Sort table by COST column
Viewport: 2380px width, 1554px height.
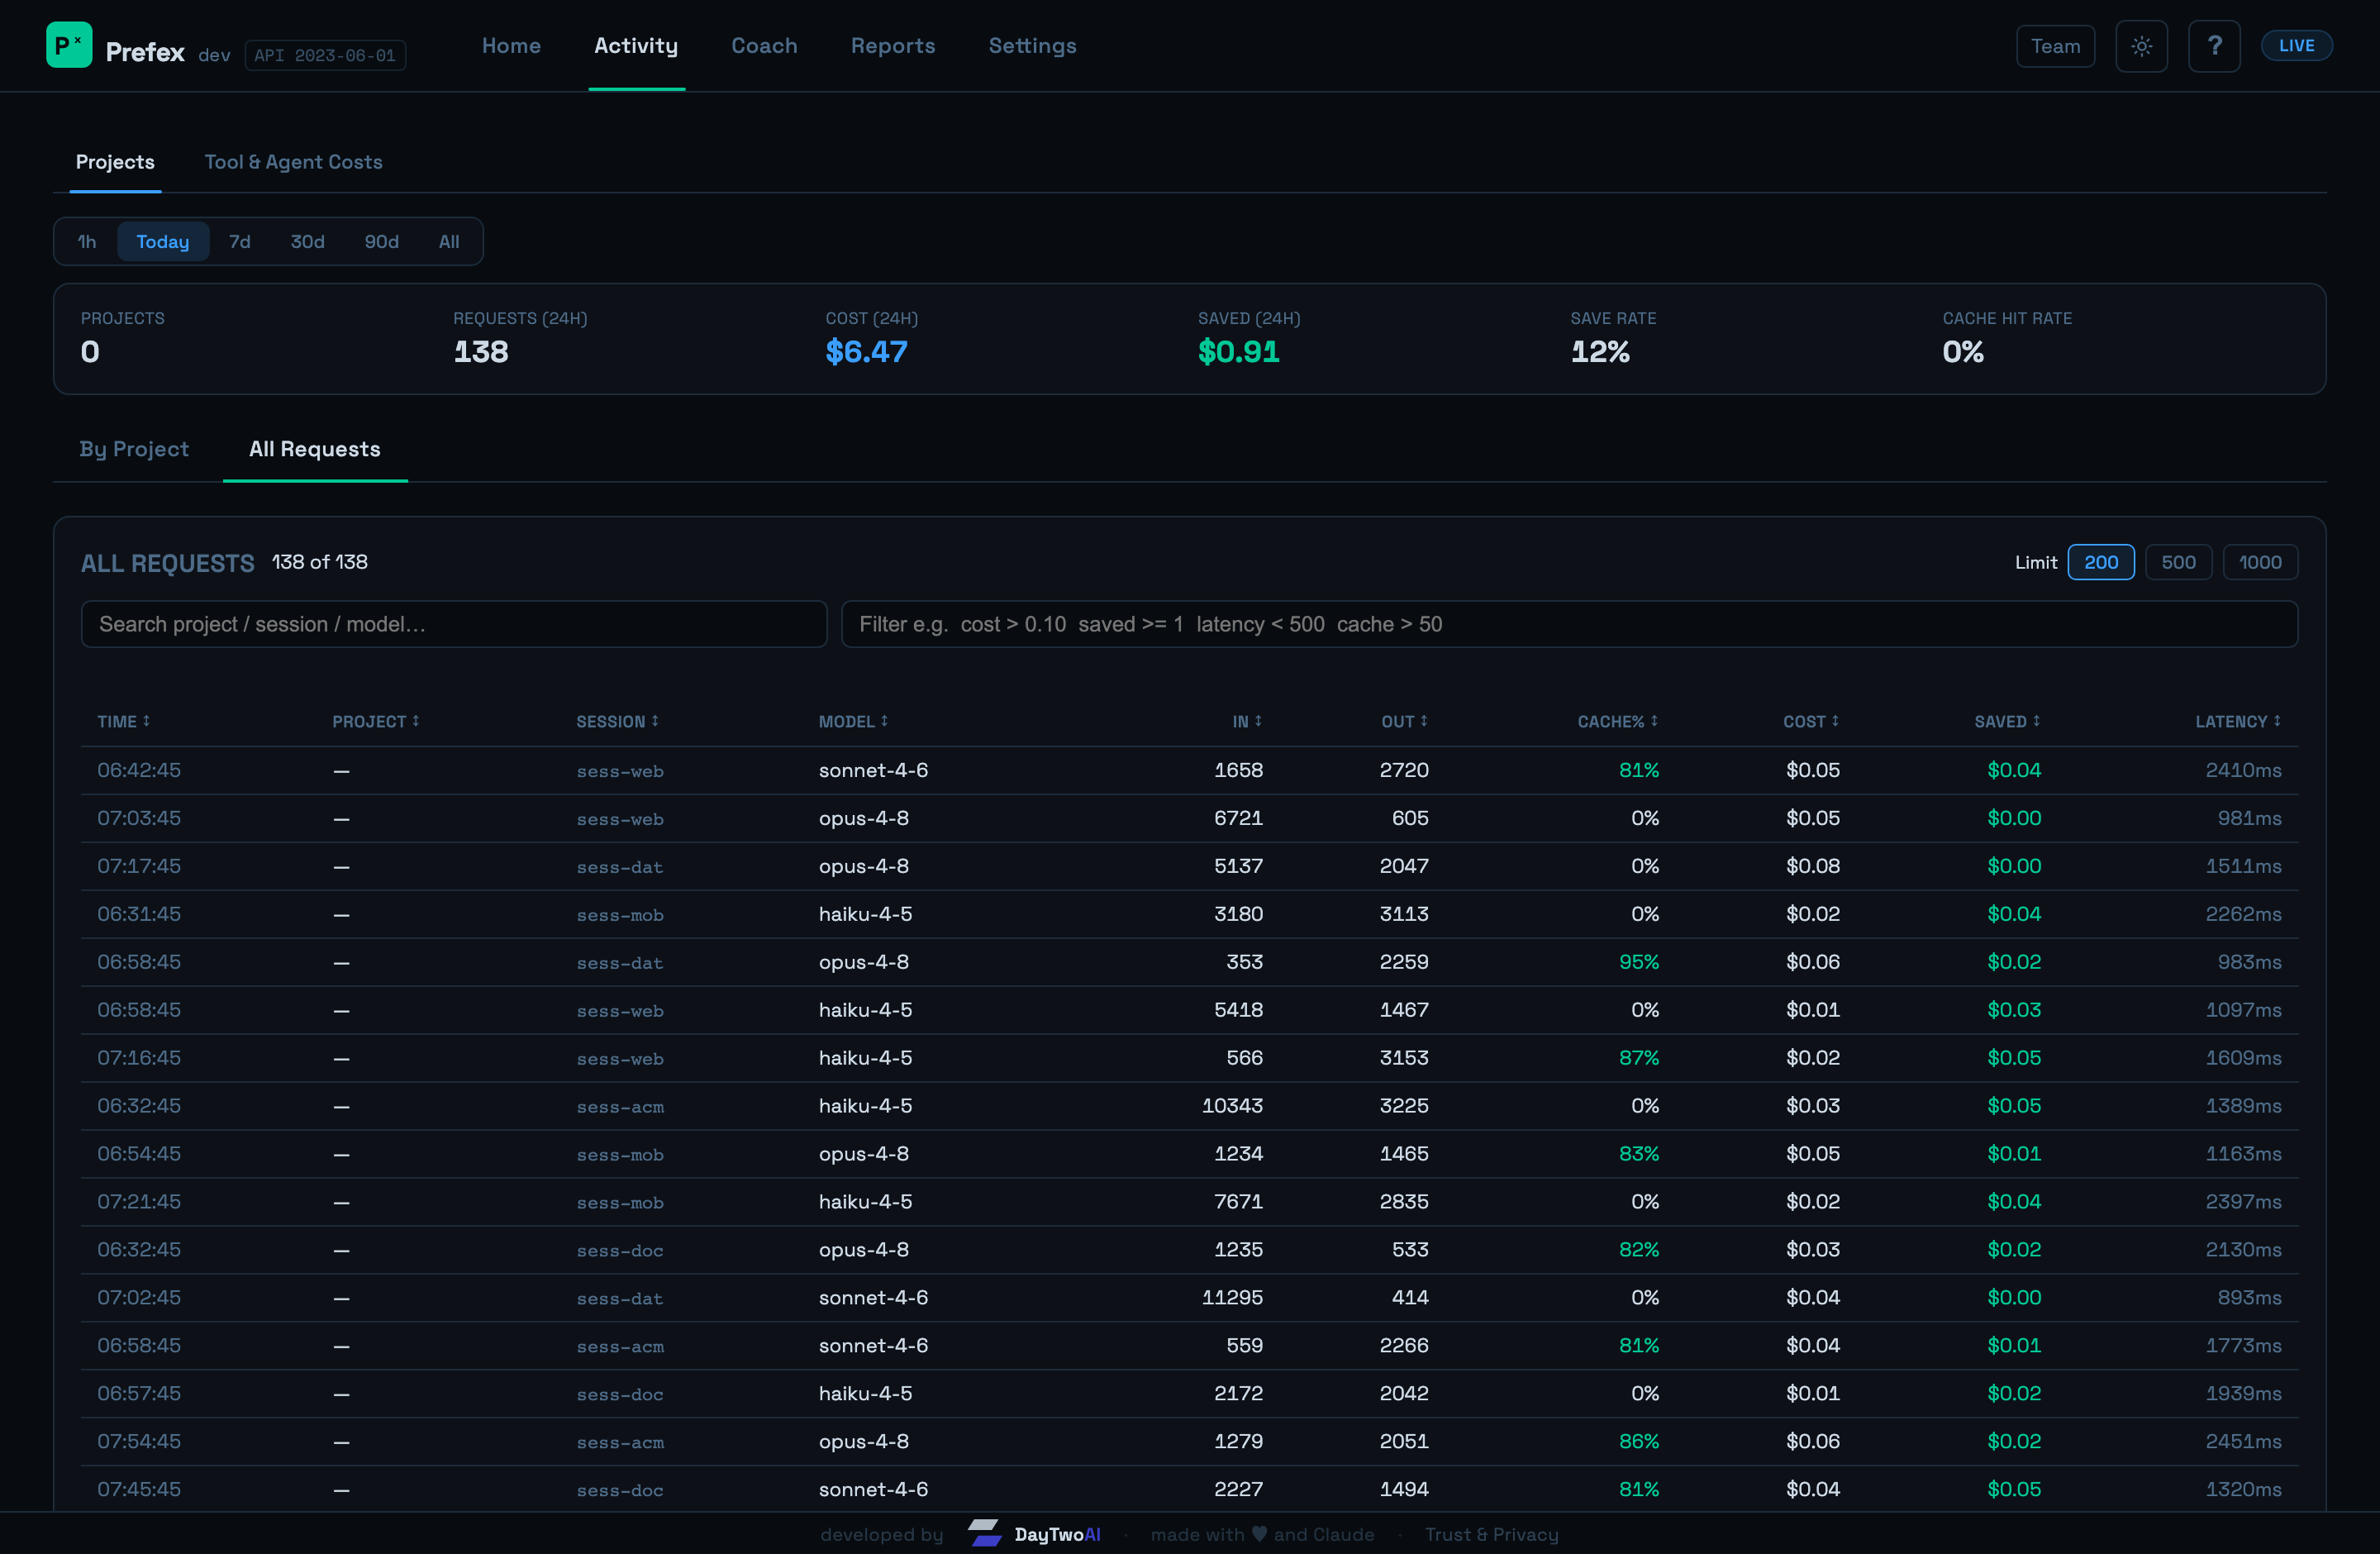[x=1811, y=721]
